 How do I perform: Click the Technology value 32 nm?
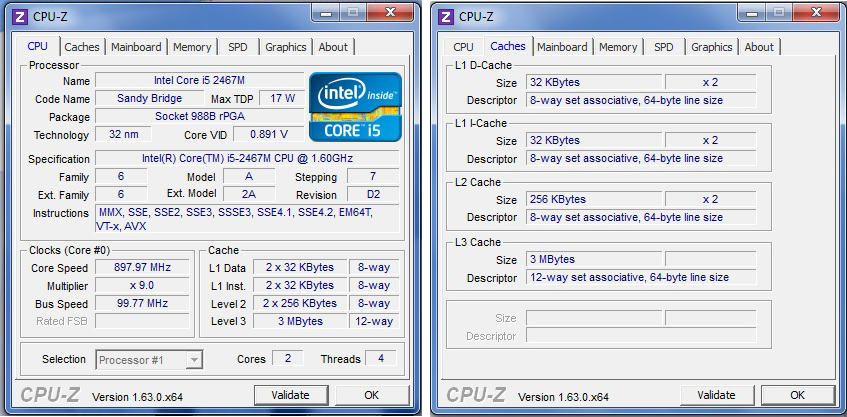(124, 134)
